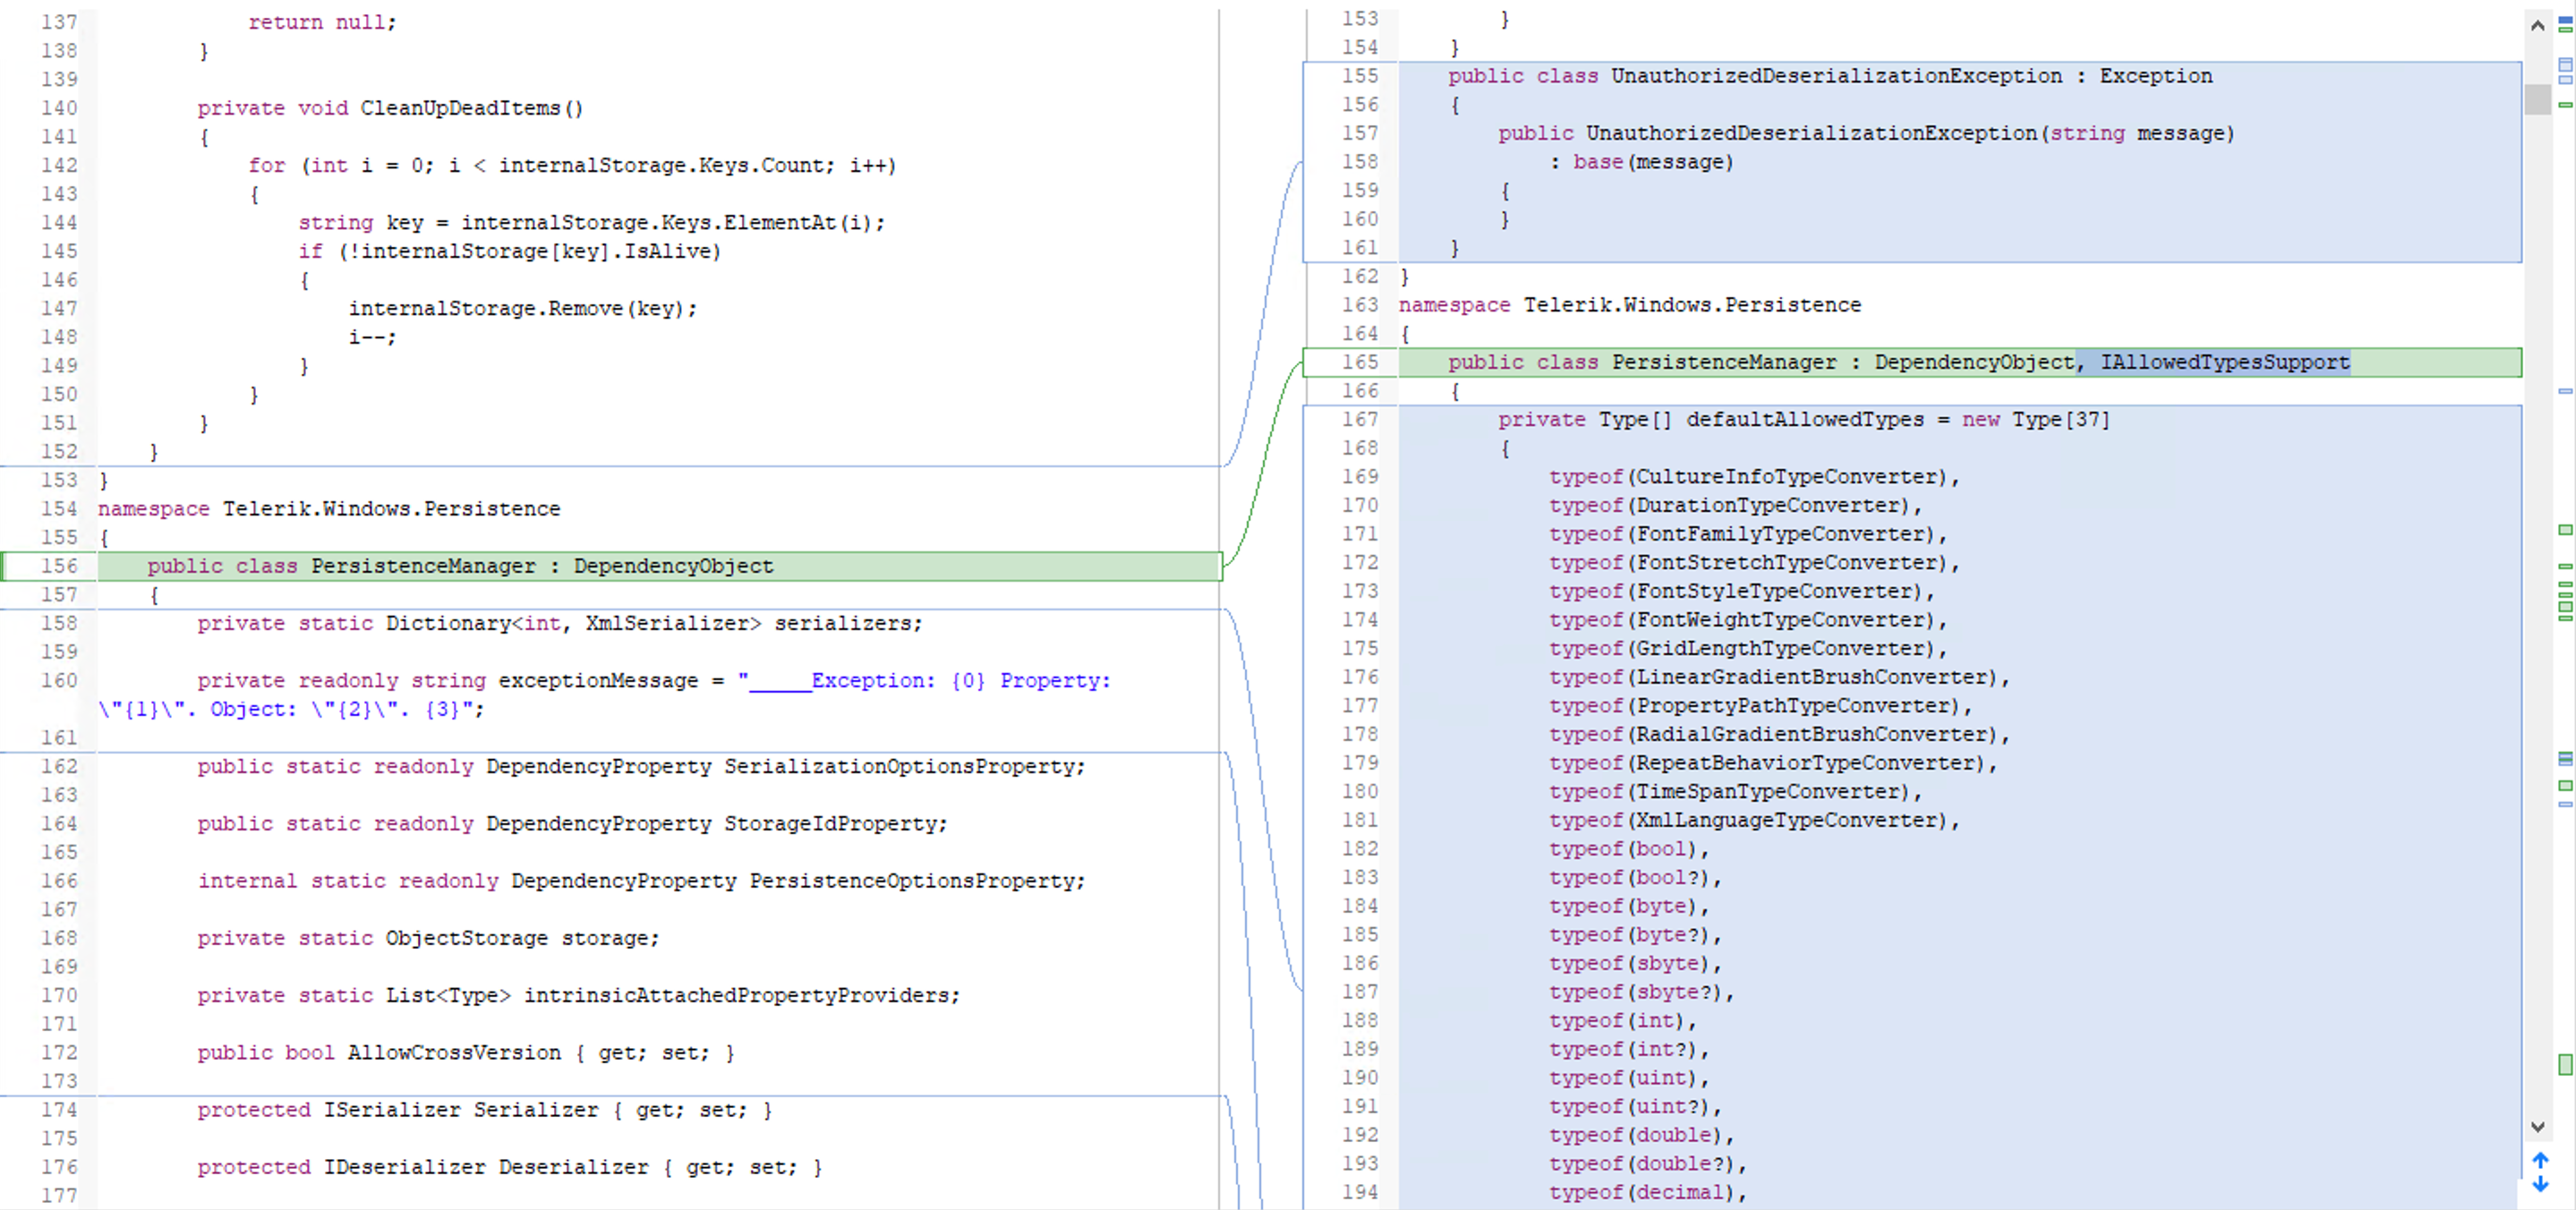Click the green change marker in overview strip middle
The image size is (2576, 1210).
click(x=2565, y=529)
